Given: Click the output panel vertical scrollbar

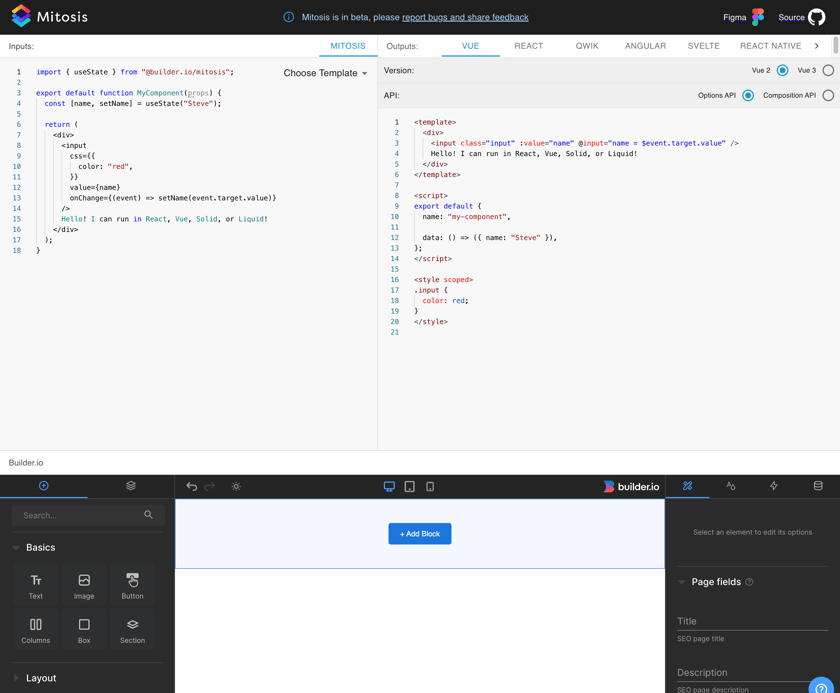Looking at the screenshot, I should point(836,46).
